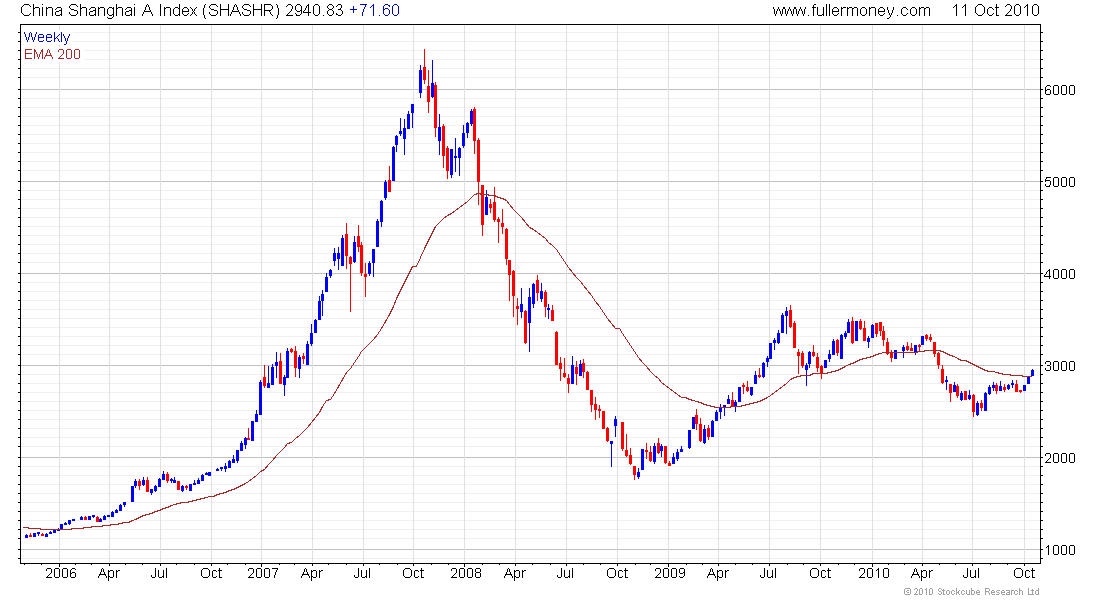The width and height of the screenshot is (1100, 600).
Task: Click the 2007 x-axis label
Action: 263,573
